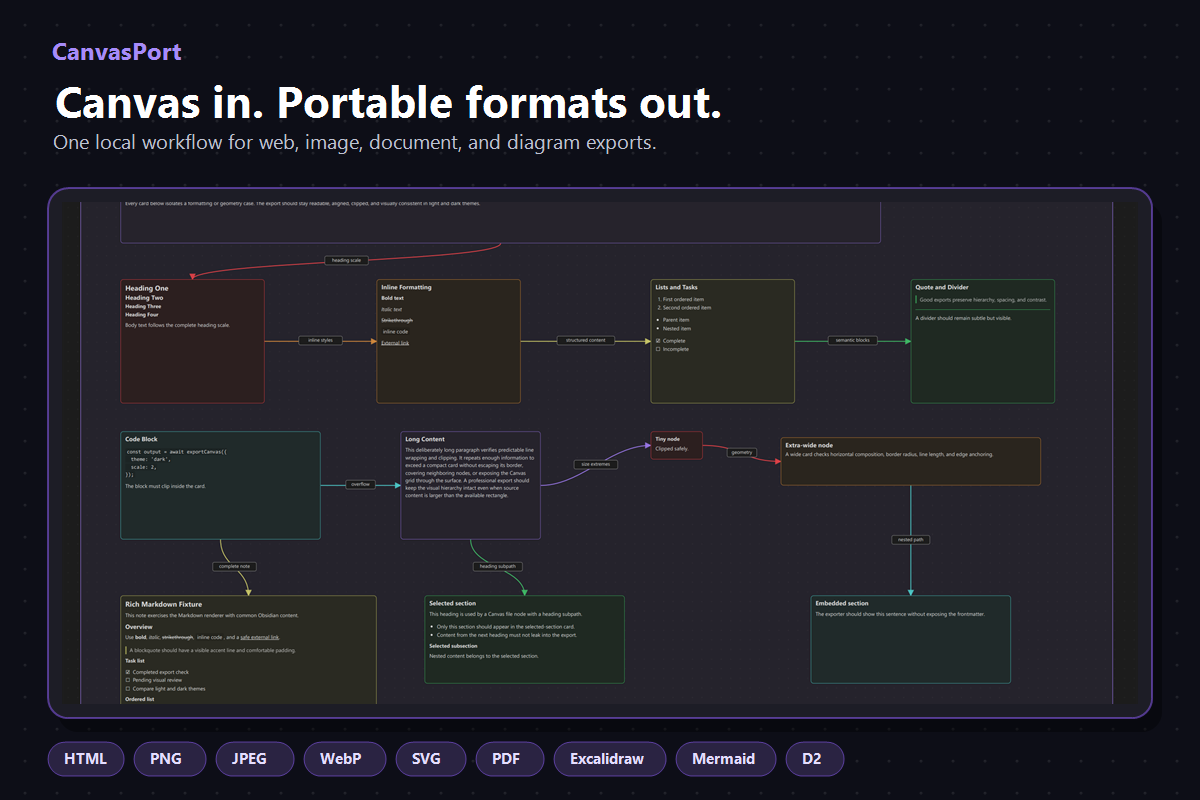Image resolution: width=1200 pixels, height=800 pixels.
Task: Open the safe external link in Rich Markdown card
Action: pos(260,637)
